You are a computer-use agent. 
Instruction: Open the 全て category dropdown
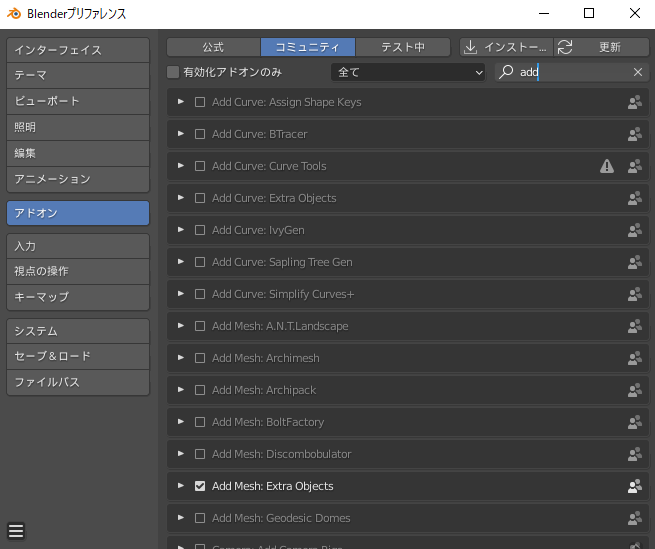(x=408, y=72)
